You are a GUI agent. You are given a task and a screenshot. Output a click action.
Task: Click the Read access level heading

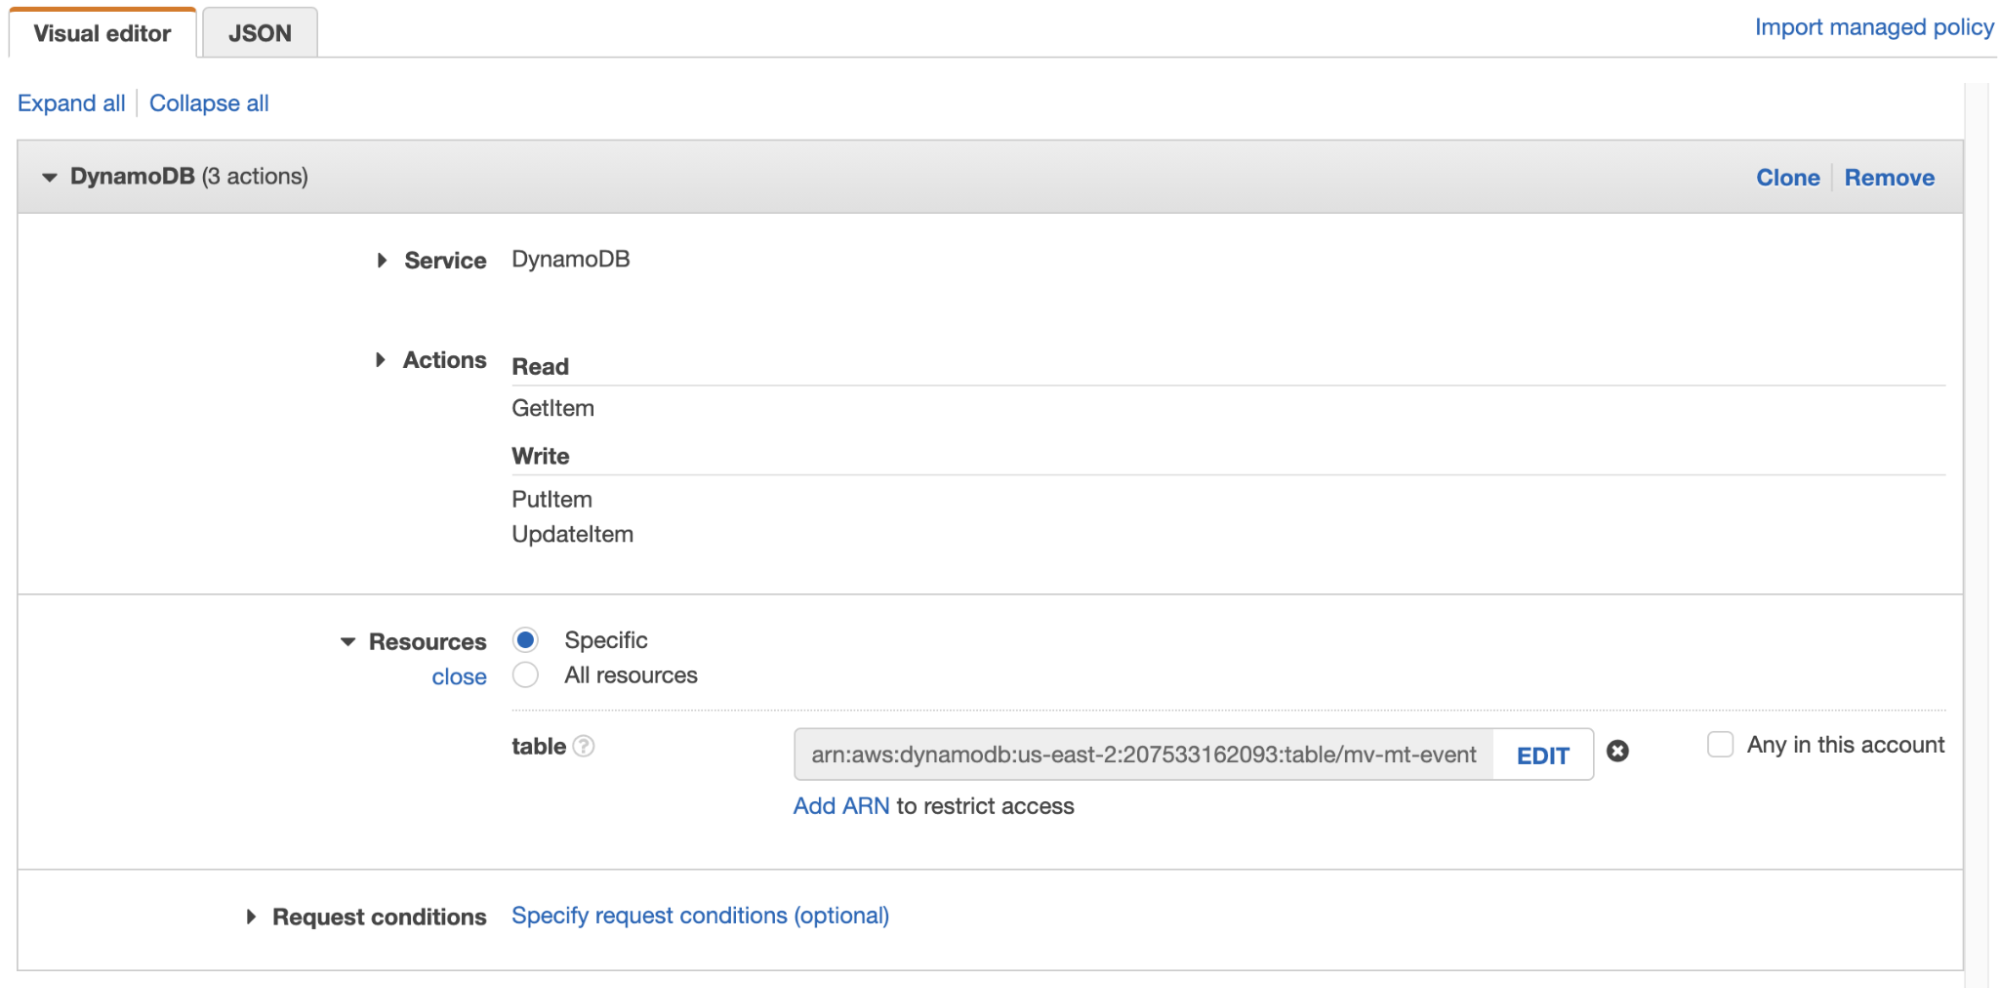point(540,367)
